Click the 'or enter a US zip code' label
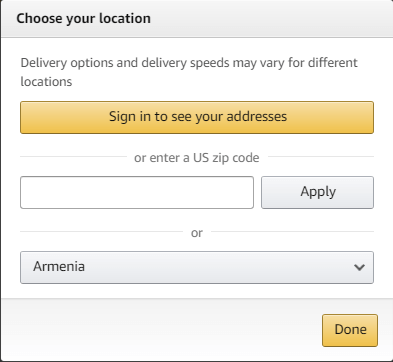The image size is (393, 362). click(x=197, y=158)
